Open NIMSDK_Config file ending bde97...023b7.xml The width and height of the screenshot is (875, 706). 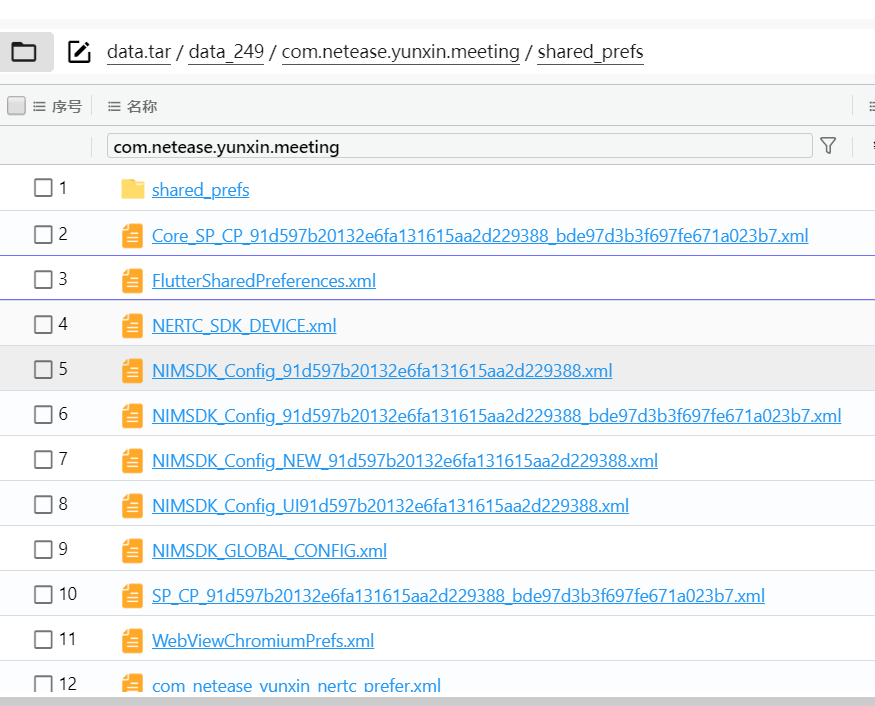coord(497,416)
